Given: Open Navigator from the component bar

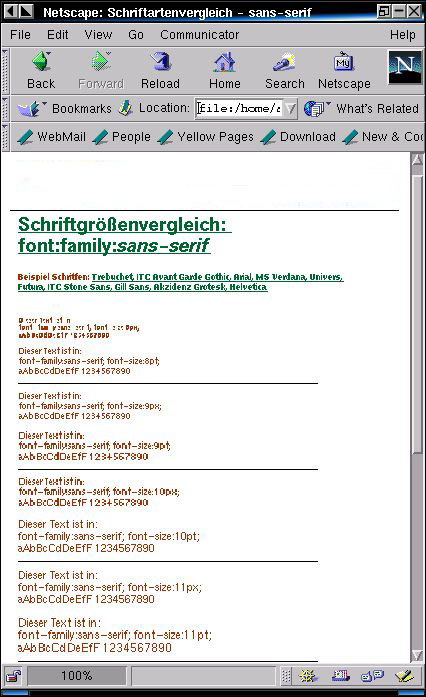Looking at the screenshot, I should point(307,676).
